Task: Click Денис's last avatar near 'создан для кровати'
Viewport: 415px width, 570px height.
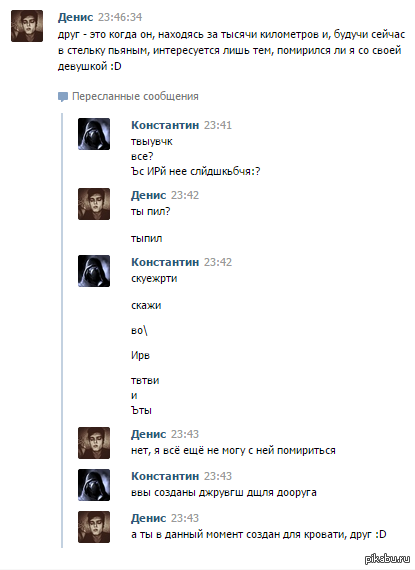Action: [94, 527]
